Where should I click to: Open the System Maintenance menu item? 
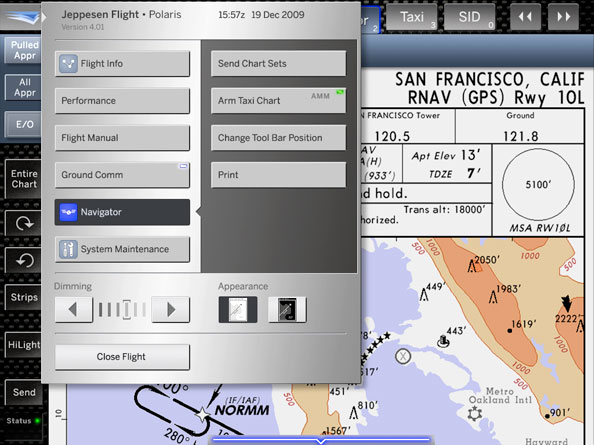pos(122,249)
